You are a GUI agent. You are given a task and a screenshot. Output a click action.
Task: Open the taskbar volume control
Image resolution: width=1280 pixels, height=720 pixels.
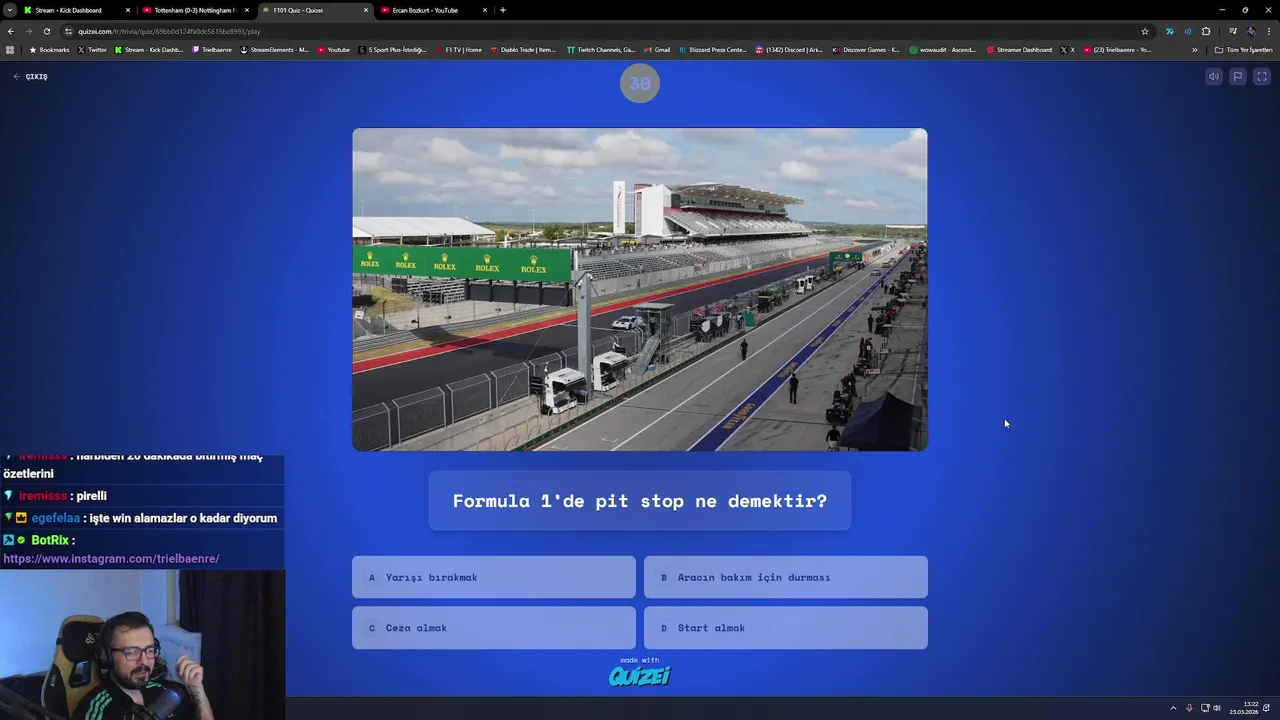(x=1217, y=708)
